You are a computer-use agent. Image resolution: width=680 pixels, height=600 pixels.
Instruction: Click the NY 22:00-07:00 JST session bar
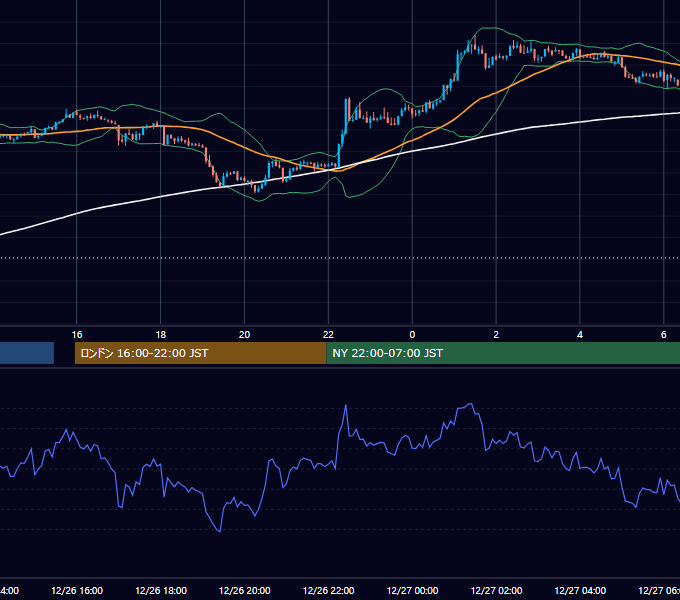(x=503, y=353)
